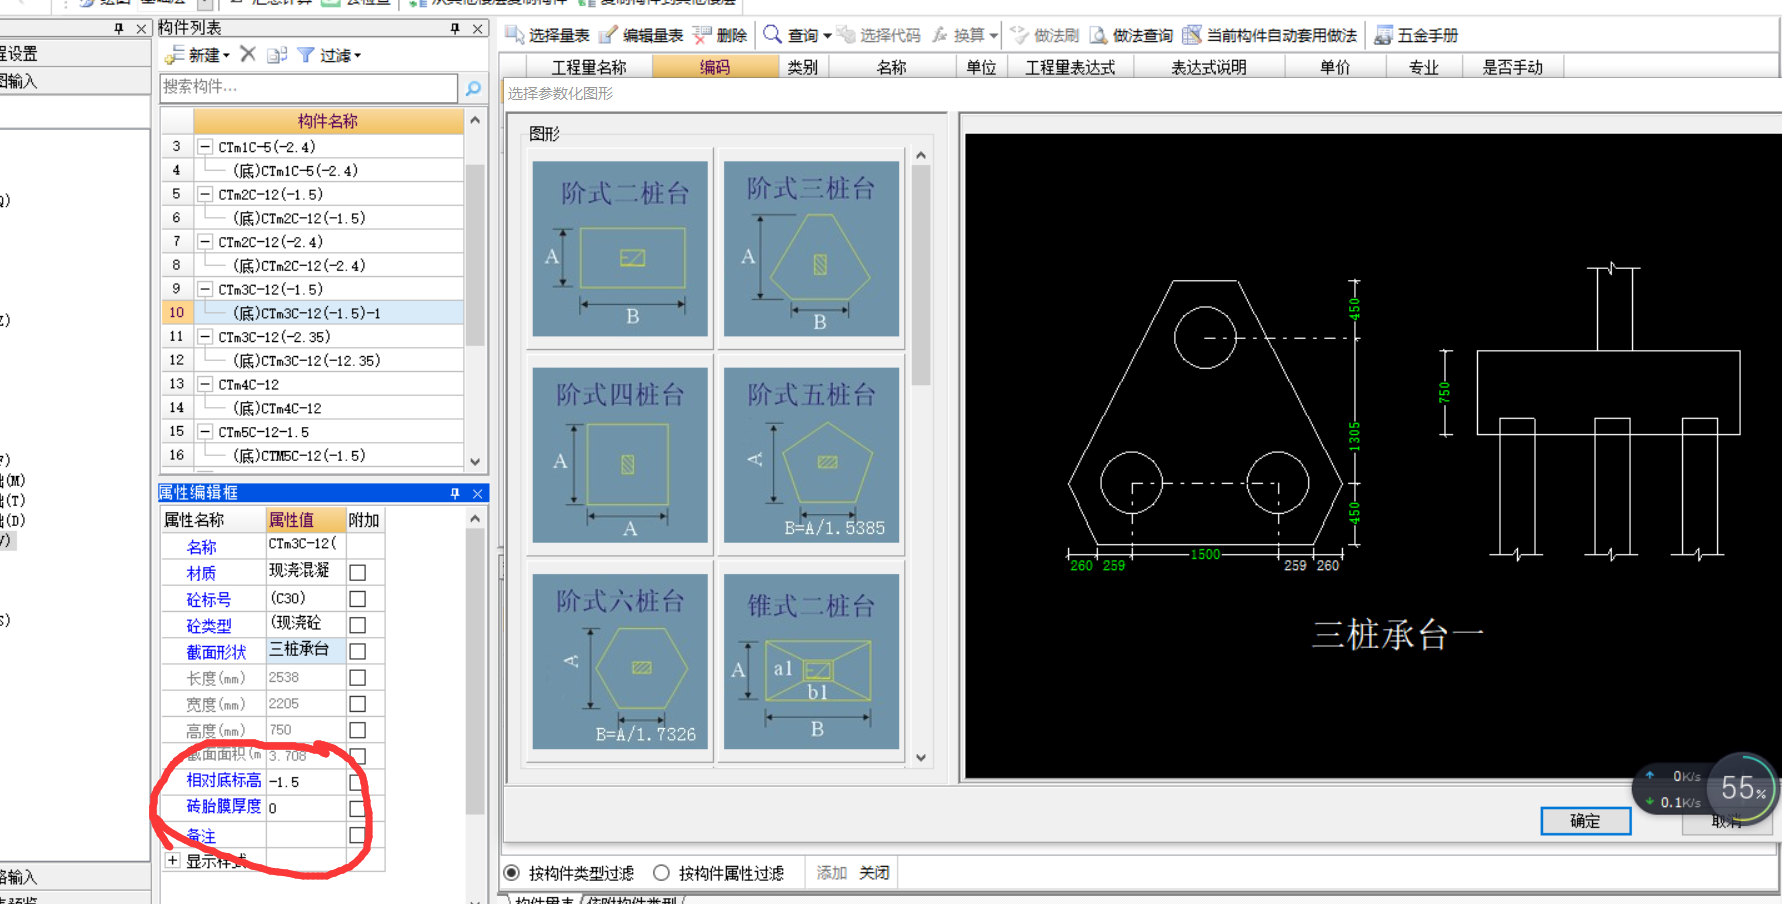Open the 新建 dropdown arrow
The width and height of the screenshot is (1782, 904).
227,56
